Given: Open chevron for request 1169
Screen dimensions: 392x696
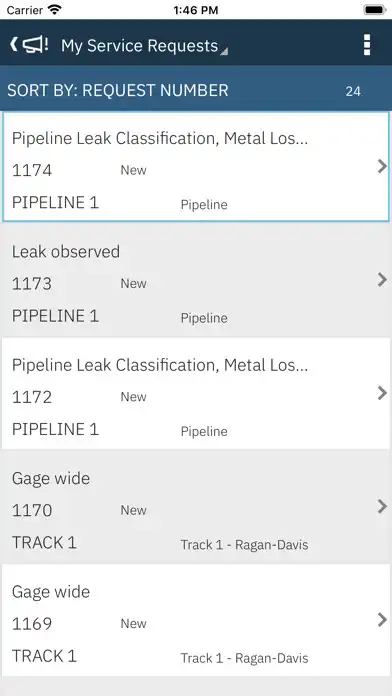Looking at the screenshot, I should coord(382,620).
